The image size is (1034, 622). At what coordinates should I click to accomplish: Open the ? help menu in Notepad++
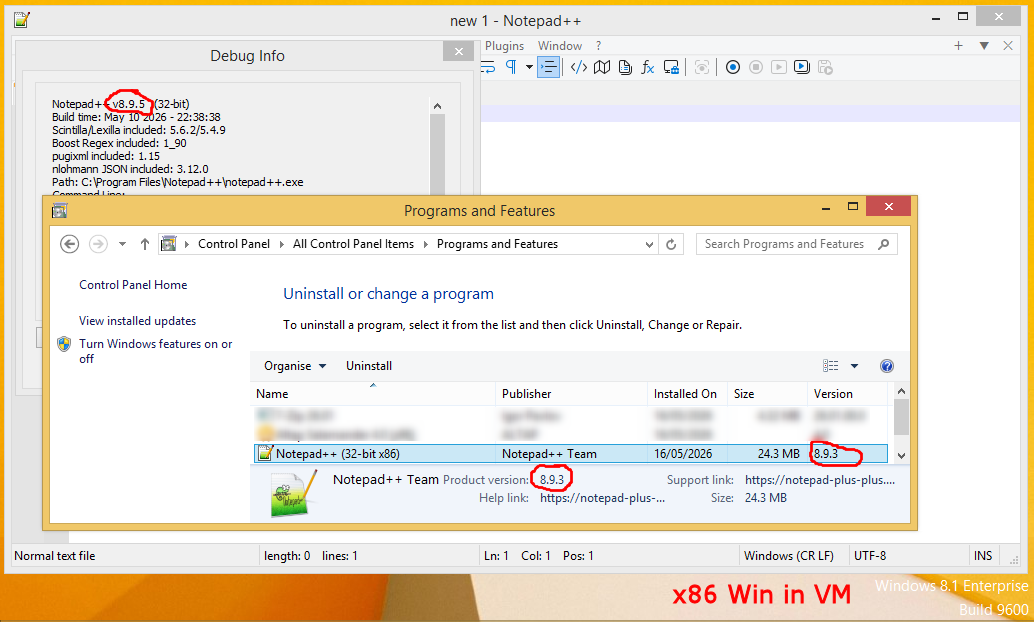598,46
